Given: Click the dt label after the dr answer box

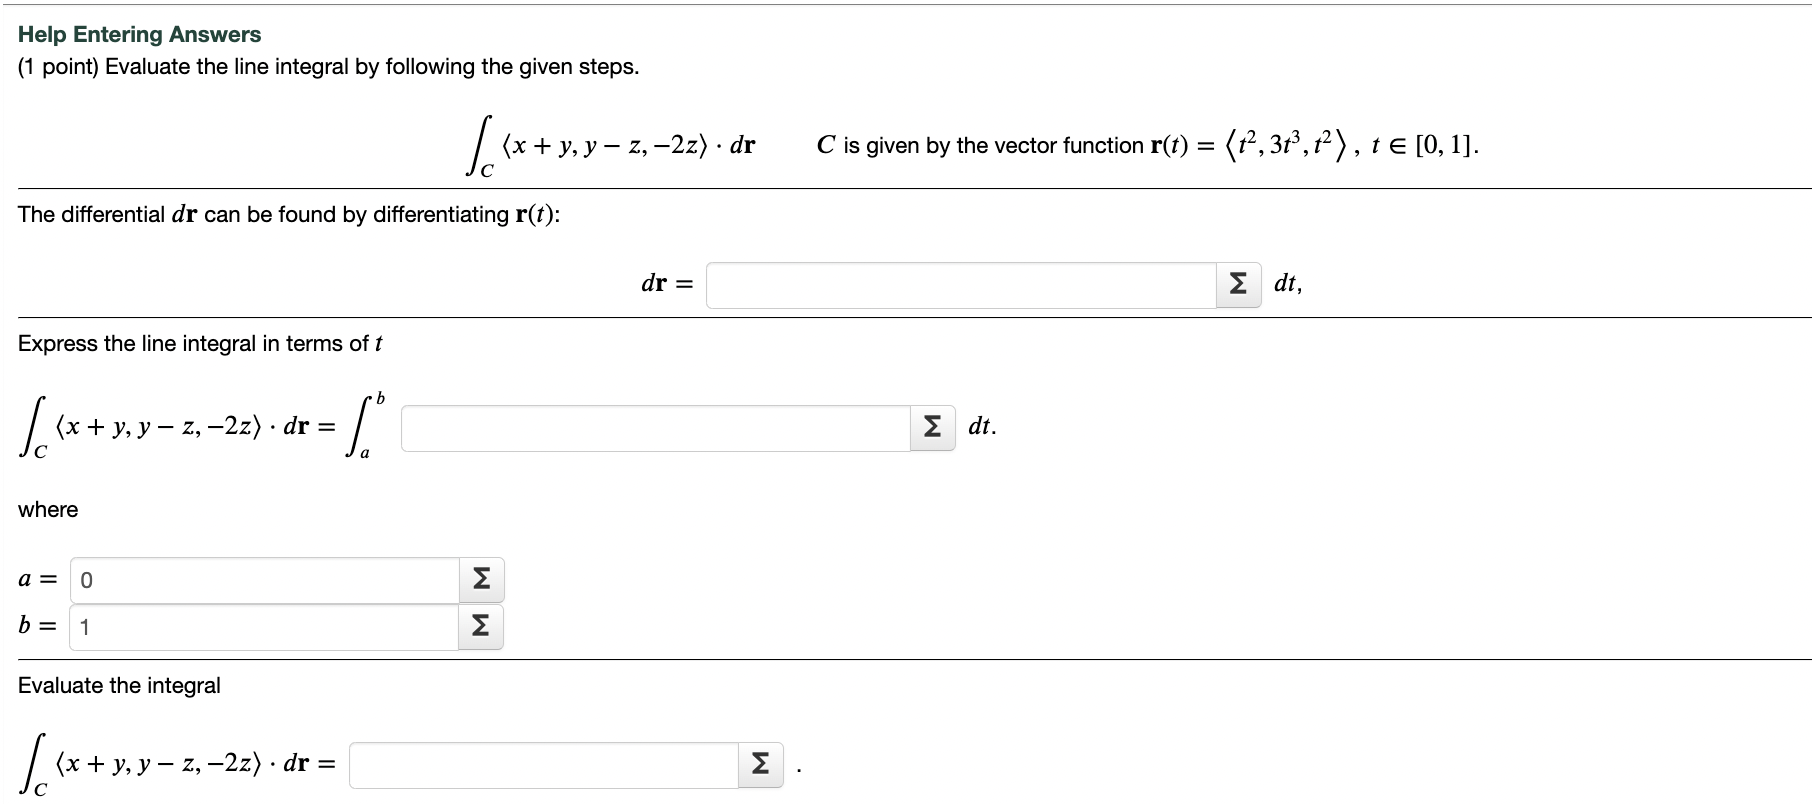Looking at the screenshot, I should (1285, 284).
